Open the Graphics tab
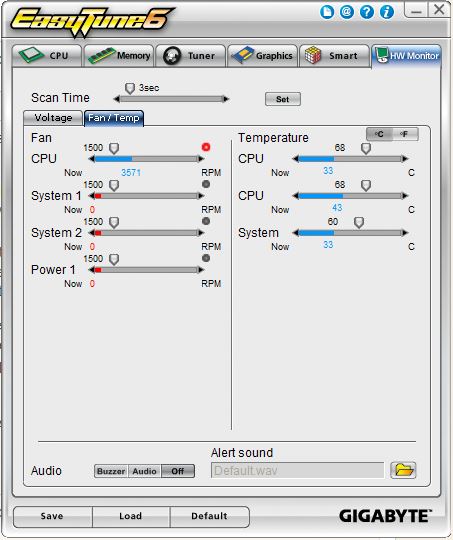The height and width of the screenshot is (540, 453). click(x=262, y=55)
